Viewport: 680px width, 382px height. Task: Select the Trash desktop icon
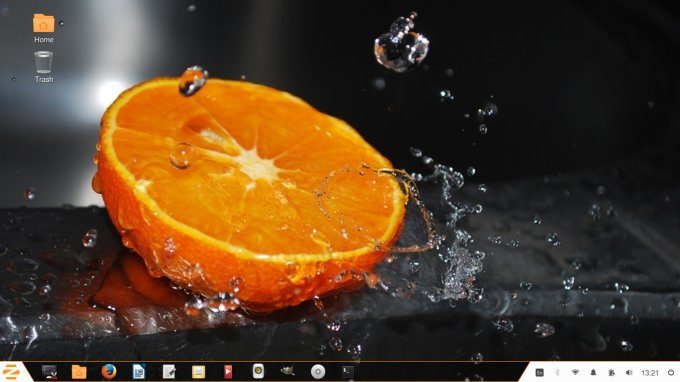tap(44, 67)
